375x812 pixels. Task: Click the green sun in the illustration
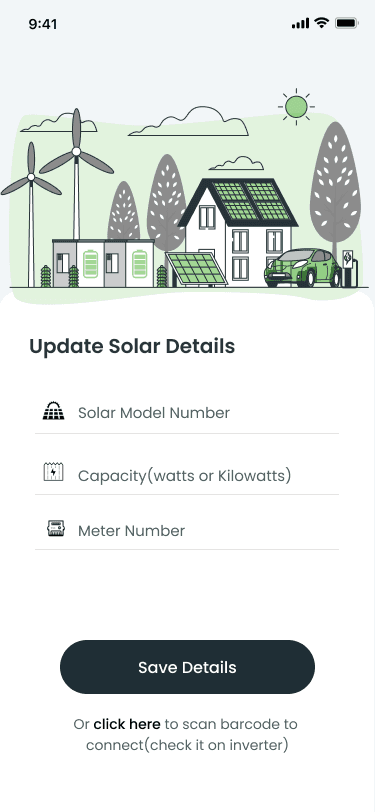(296, 107)
